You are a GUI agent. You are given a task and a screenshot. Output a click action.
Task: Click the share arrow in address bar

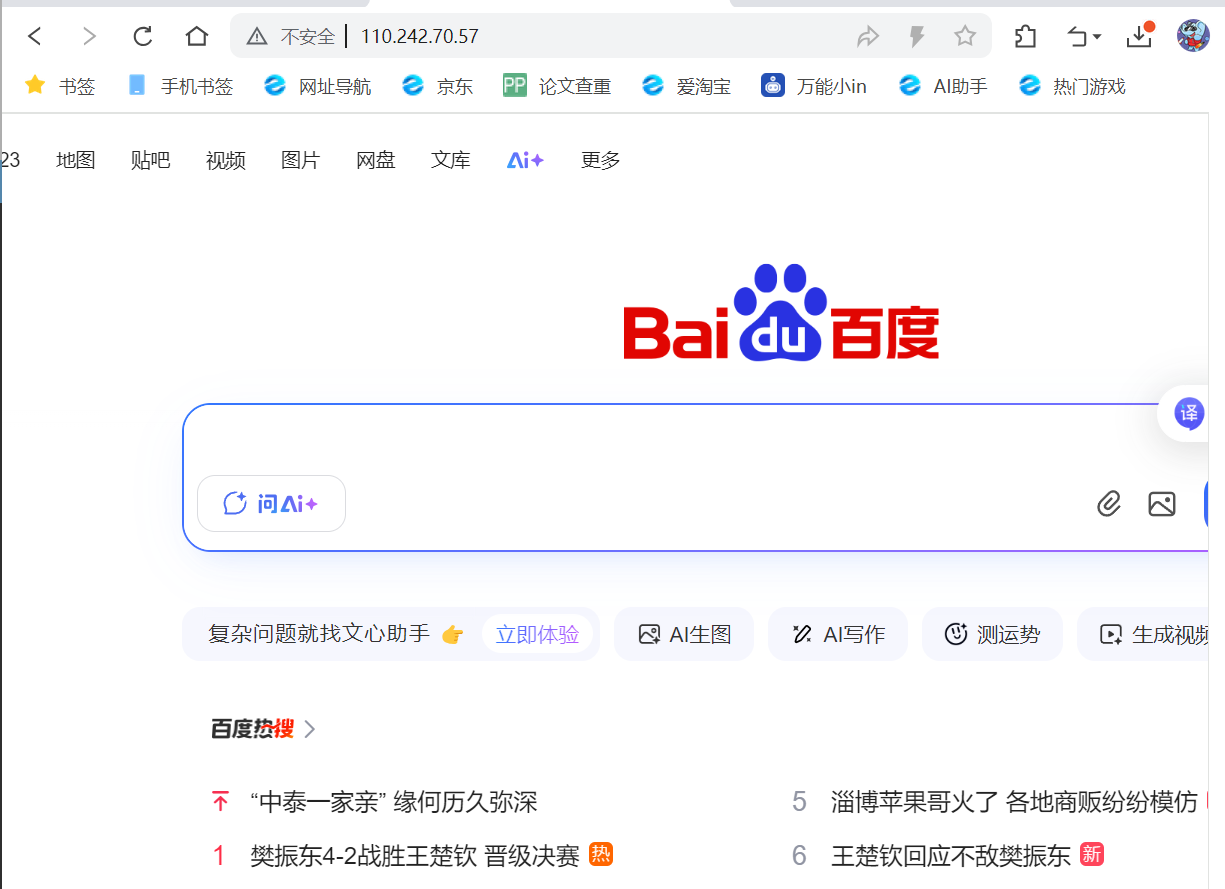867,37
